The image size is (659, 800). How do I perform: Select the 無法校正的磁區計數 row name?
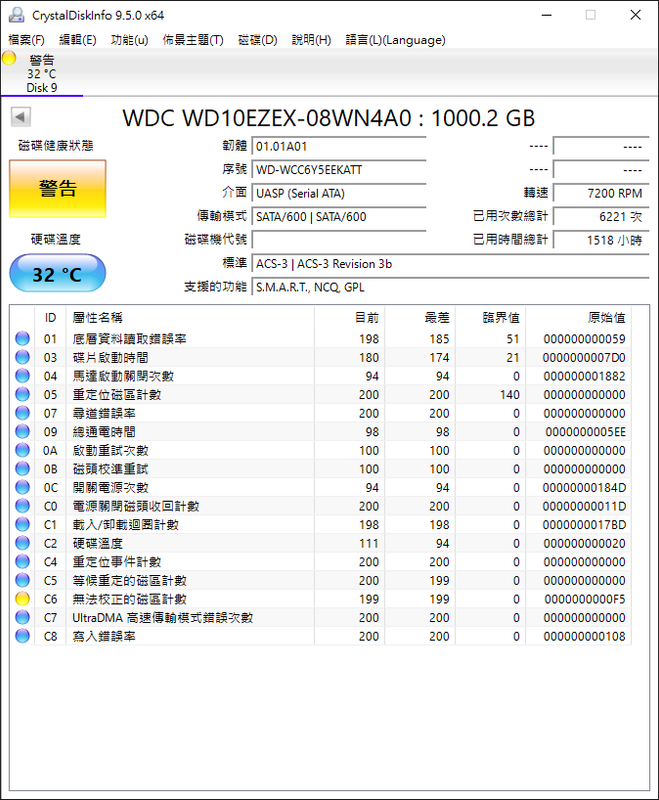click(130, 599)
